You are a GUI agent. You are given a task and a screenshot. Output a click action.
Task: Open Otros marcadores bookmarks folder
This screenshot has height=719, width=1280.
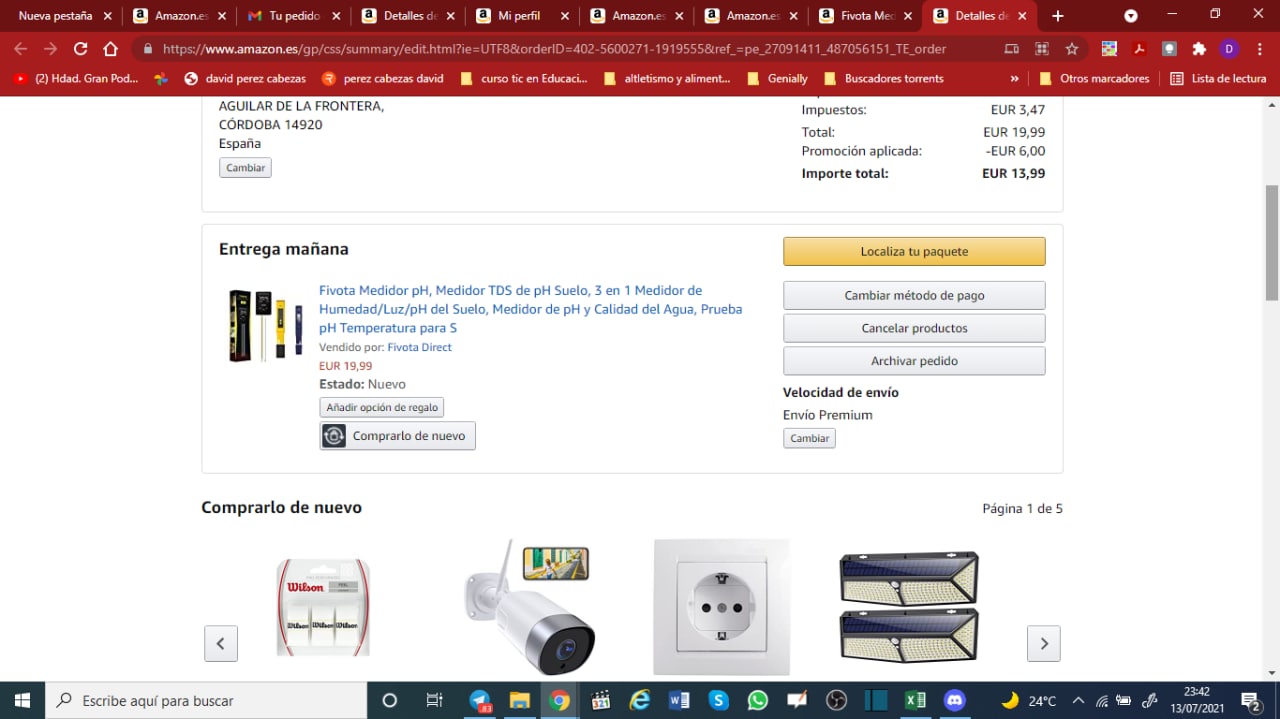click(x=1094, y=78)
